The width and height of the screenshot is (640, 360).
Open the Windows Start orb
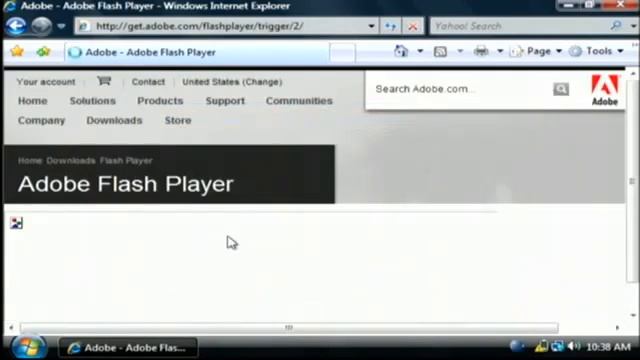click(28, 347)
